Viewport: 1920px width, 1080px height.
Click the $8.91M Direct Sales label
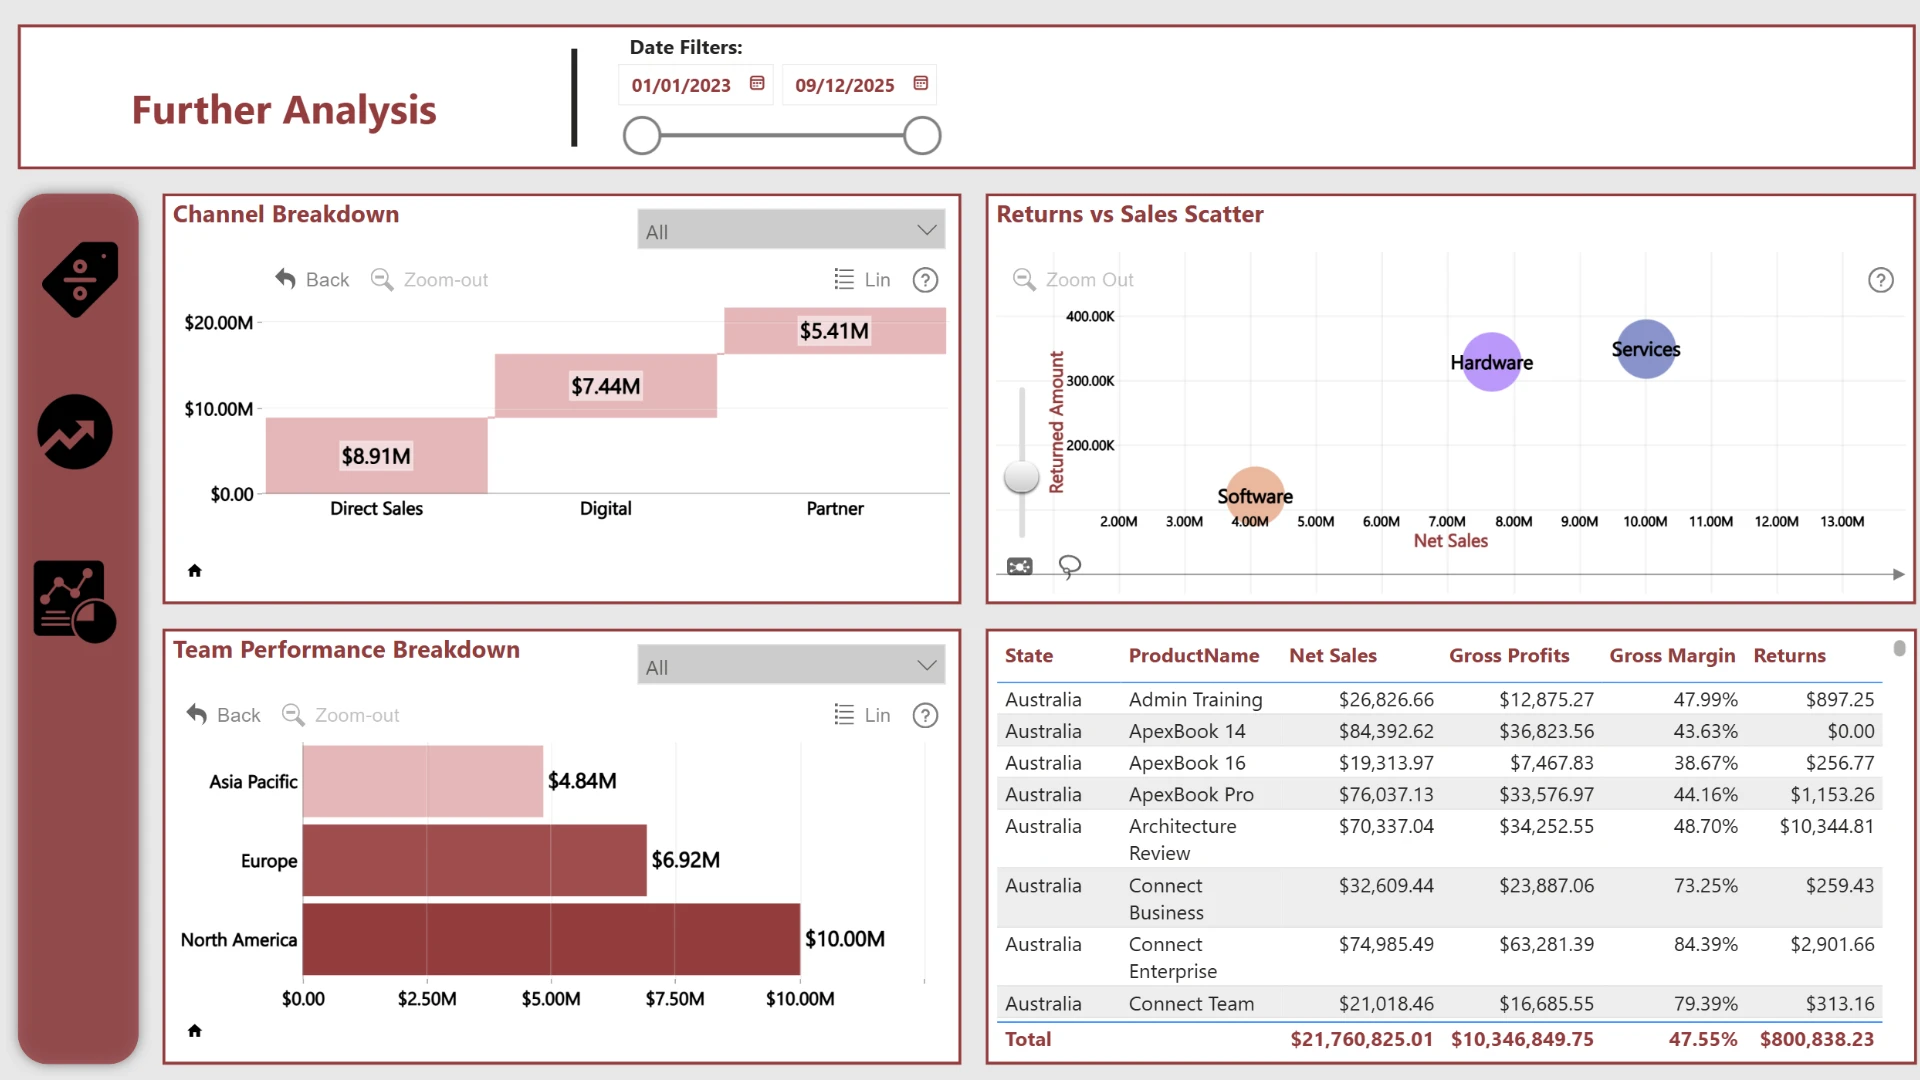point(376,456)
